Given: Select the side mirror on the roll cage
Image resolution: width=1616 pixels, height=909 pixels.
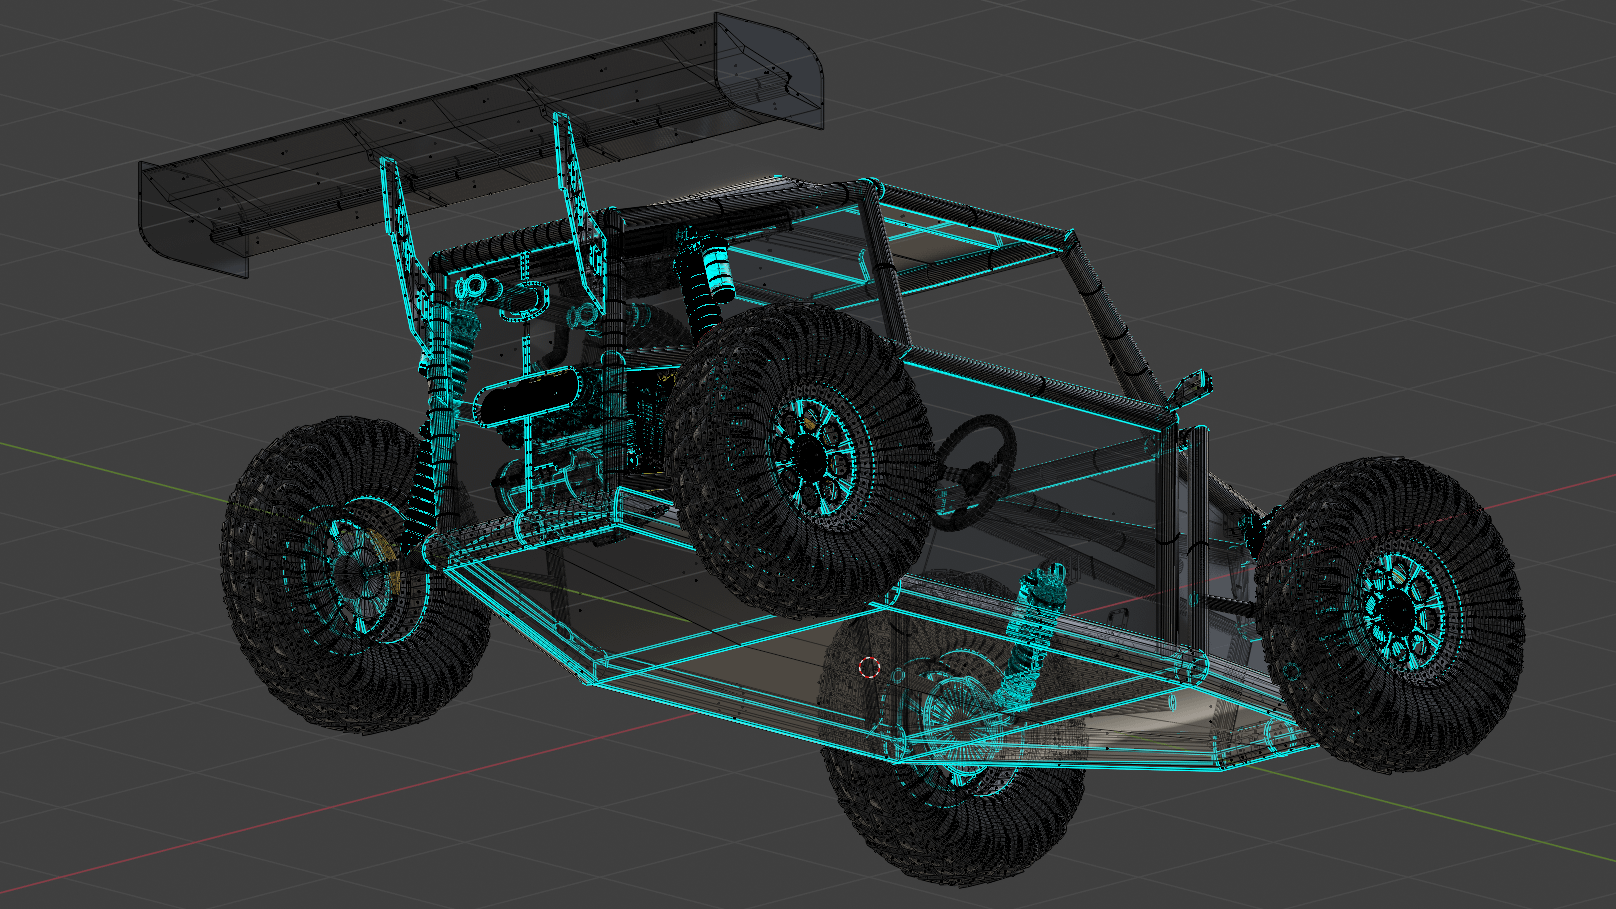Looking at the screenshot, I should (1189, 386).
